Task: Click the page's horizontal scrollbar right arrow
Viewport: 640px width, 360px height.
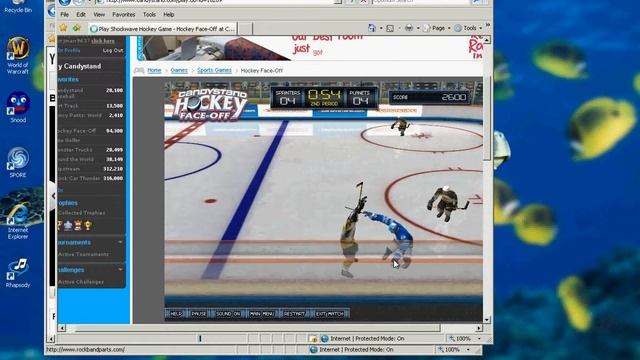Action: coord(479,328)
